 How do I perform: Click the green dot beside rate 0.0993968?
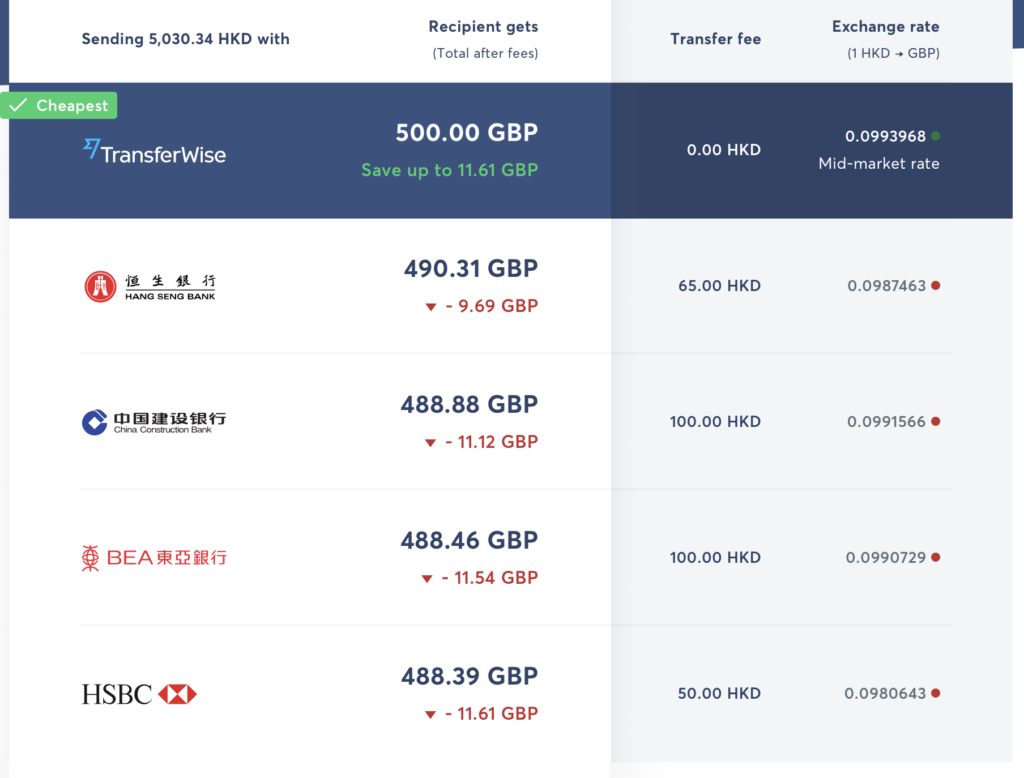[936, 136]
